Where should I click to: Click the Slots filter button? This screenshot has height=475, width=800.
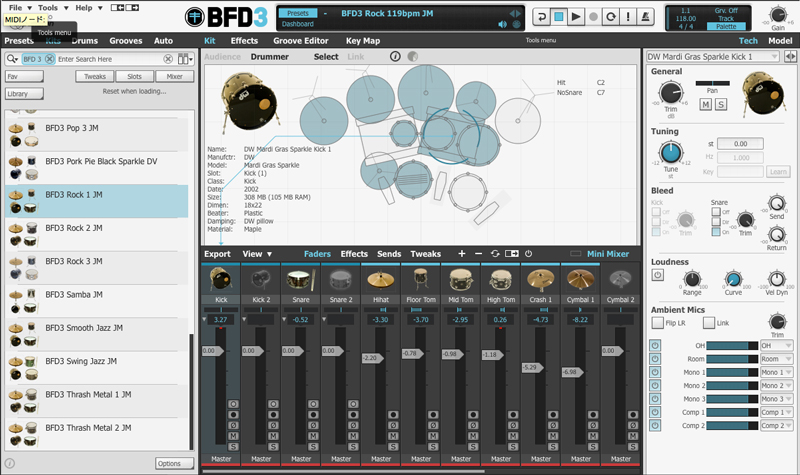pyautogui.click(x=135, y=77)
